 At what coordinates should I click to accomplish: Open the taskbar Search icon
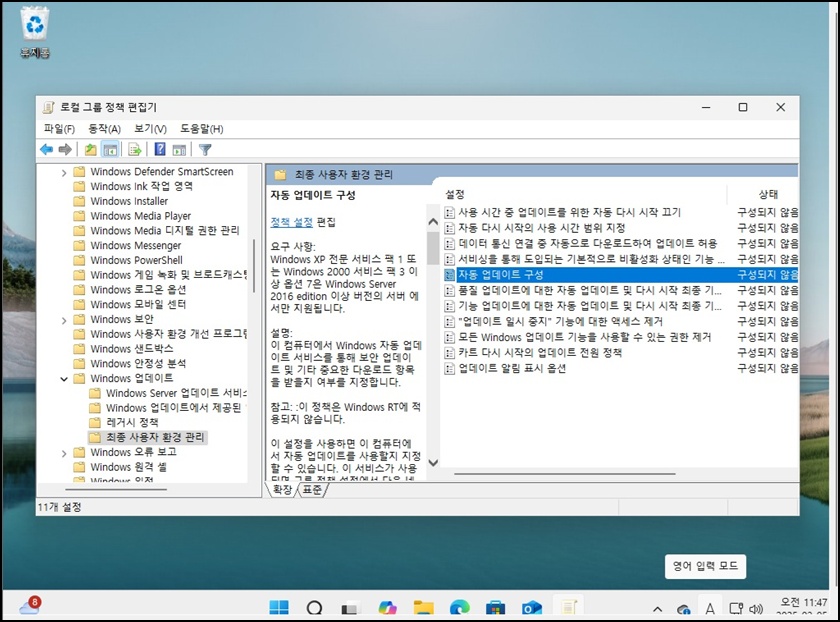(314, 608)
